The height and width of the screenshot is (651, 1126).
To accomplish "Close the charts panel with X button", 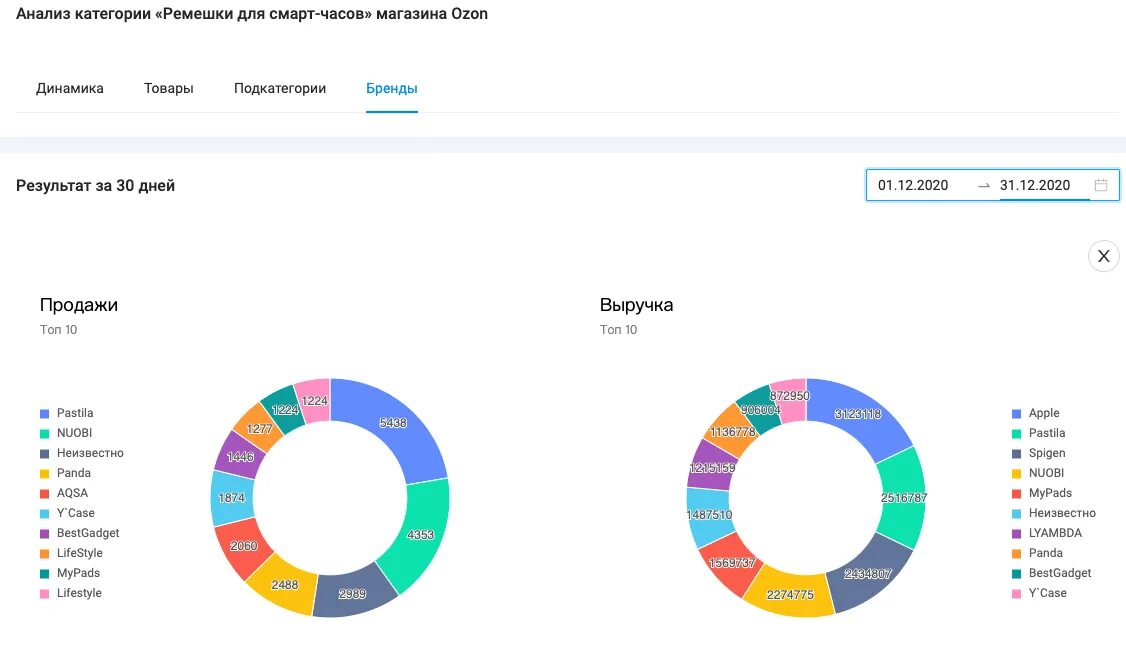I will click(x=1104, y=256).
